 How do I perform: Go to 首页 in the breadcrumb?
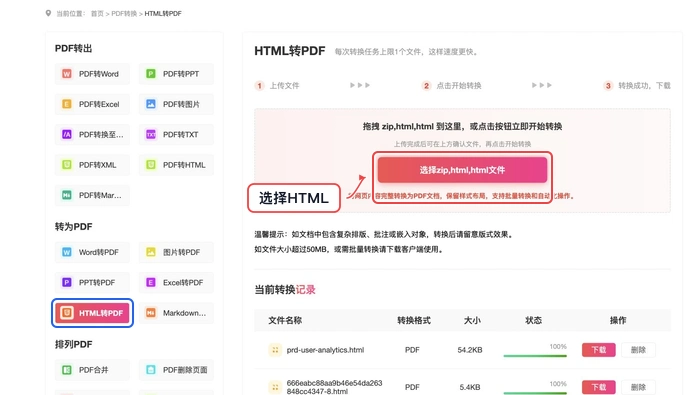(97, 14)
